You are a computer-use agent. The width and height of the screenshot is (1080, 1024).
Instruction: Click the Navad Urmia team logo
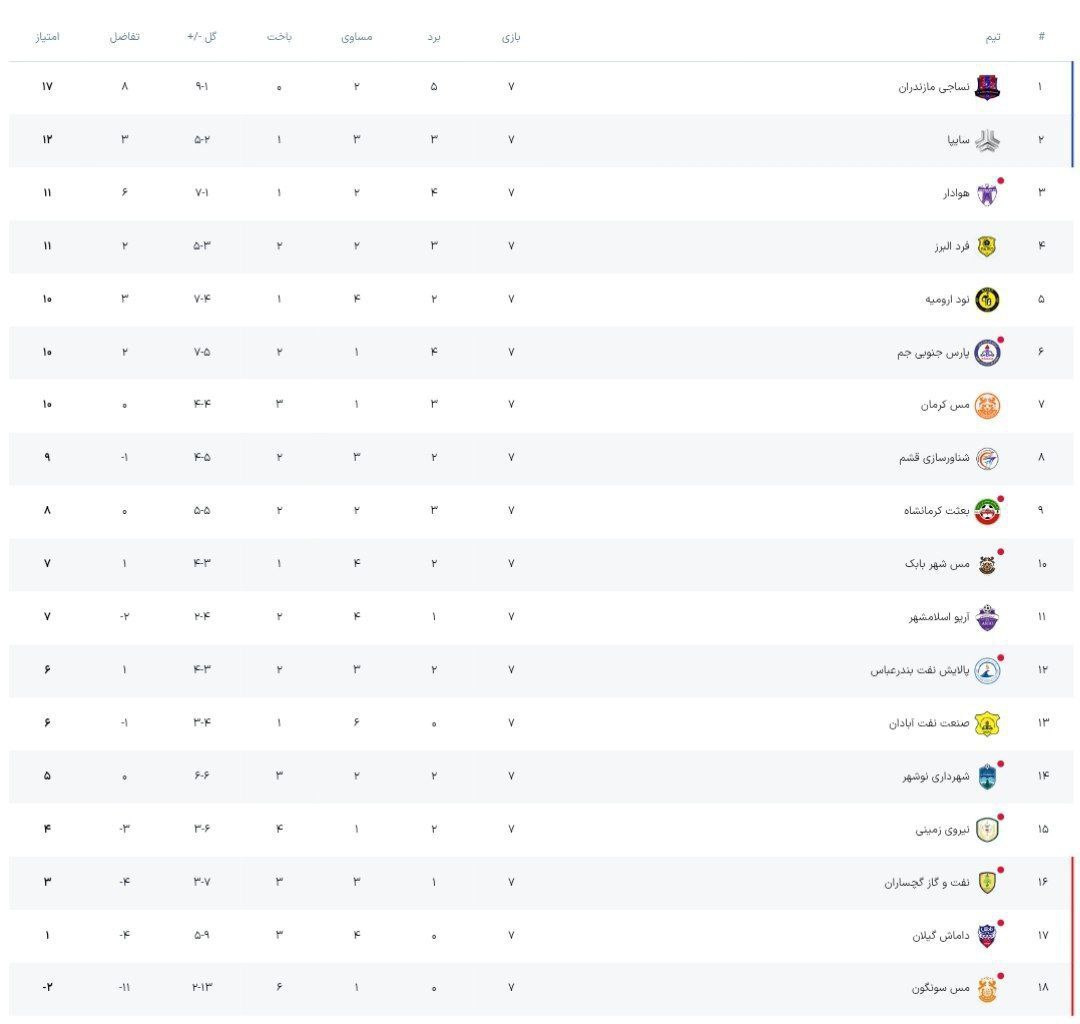point(987,299)
